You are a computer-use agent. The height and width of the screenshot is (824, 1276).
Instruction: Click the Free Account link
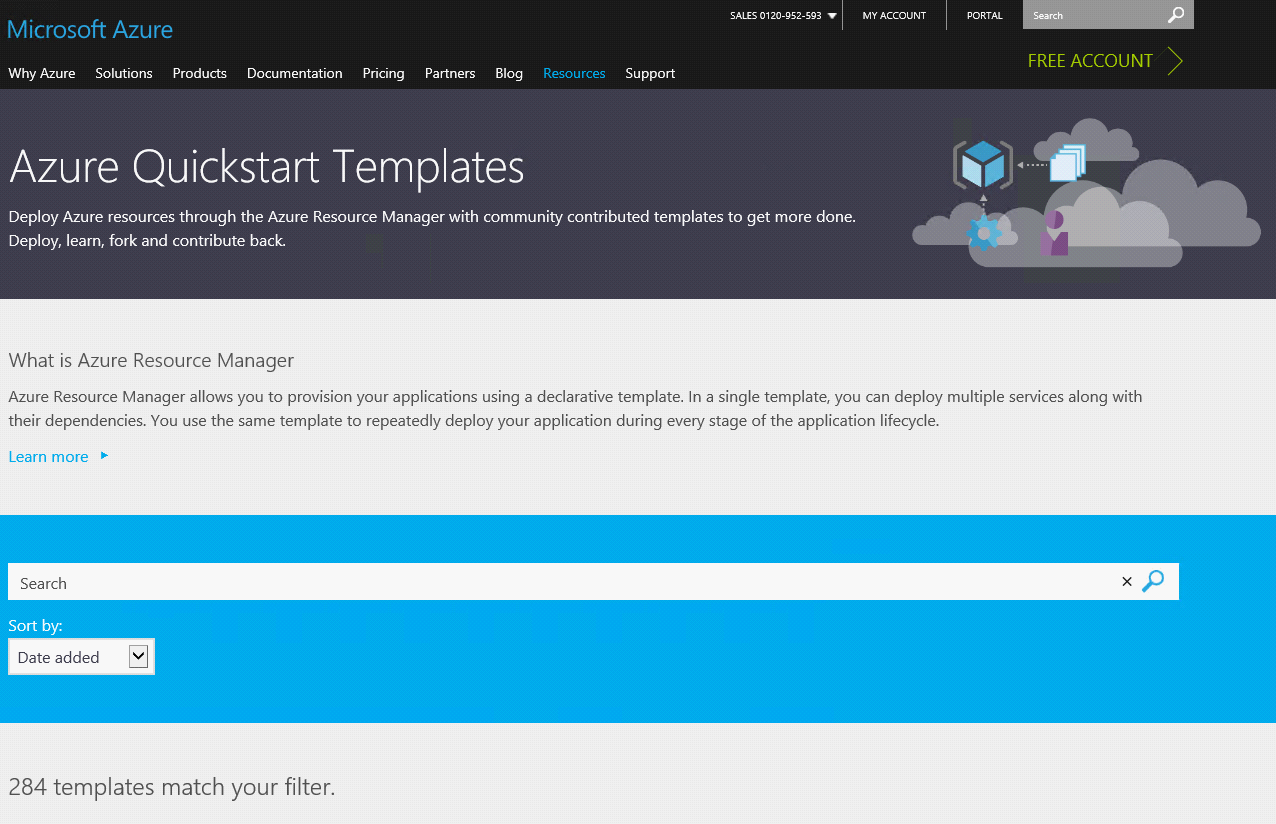pos(1090,61)
